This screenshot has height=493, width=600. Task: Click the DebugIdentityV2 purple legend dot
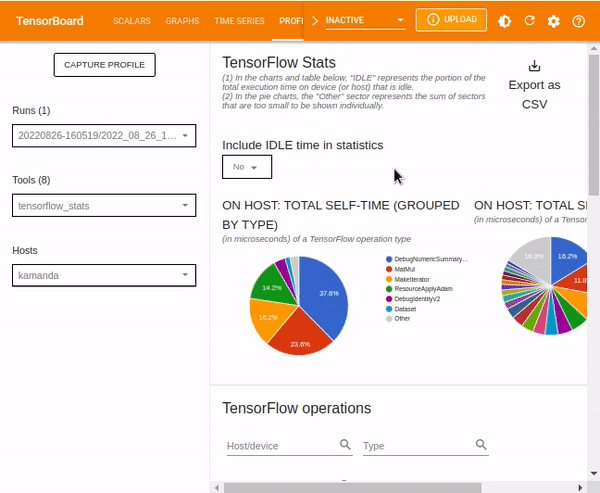389,299
